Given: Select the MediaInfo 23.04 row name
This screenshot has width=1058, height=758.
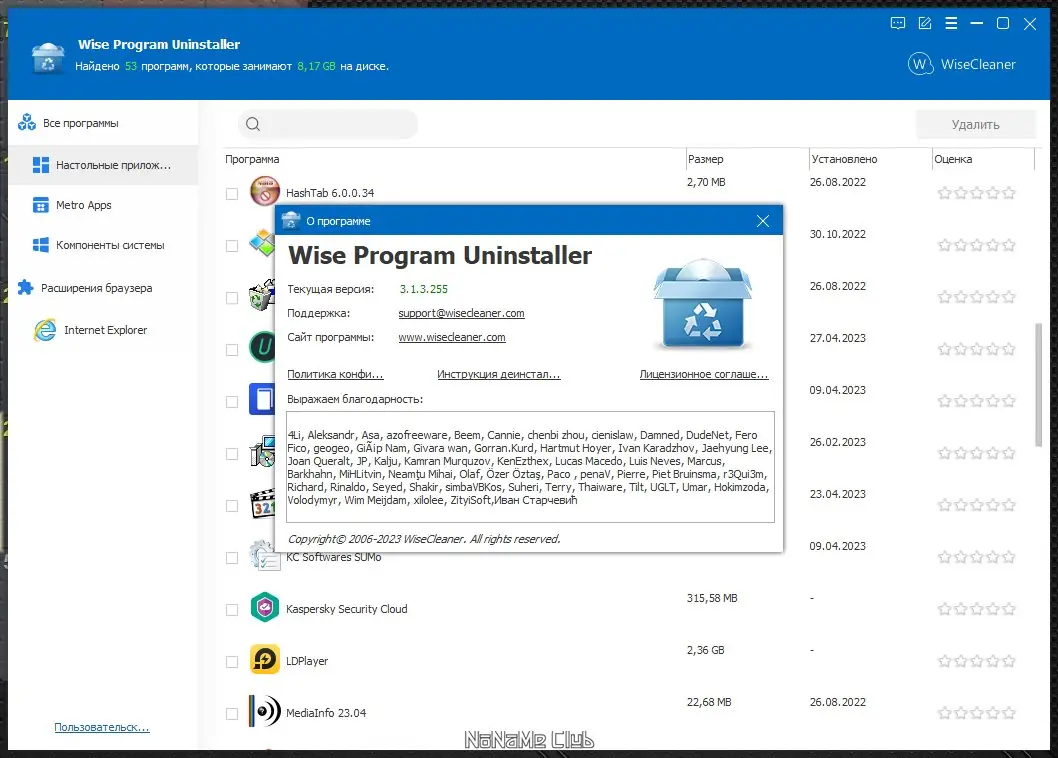Looking at the screenshot, I should 326,713.
